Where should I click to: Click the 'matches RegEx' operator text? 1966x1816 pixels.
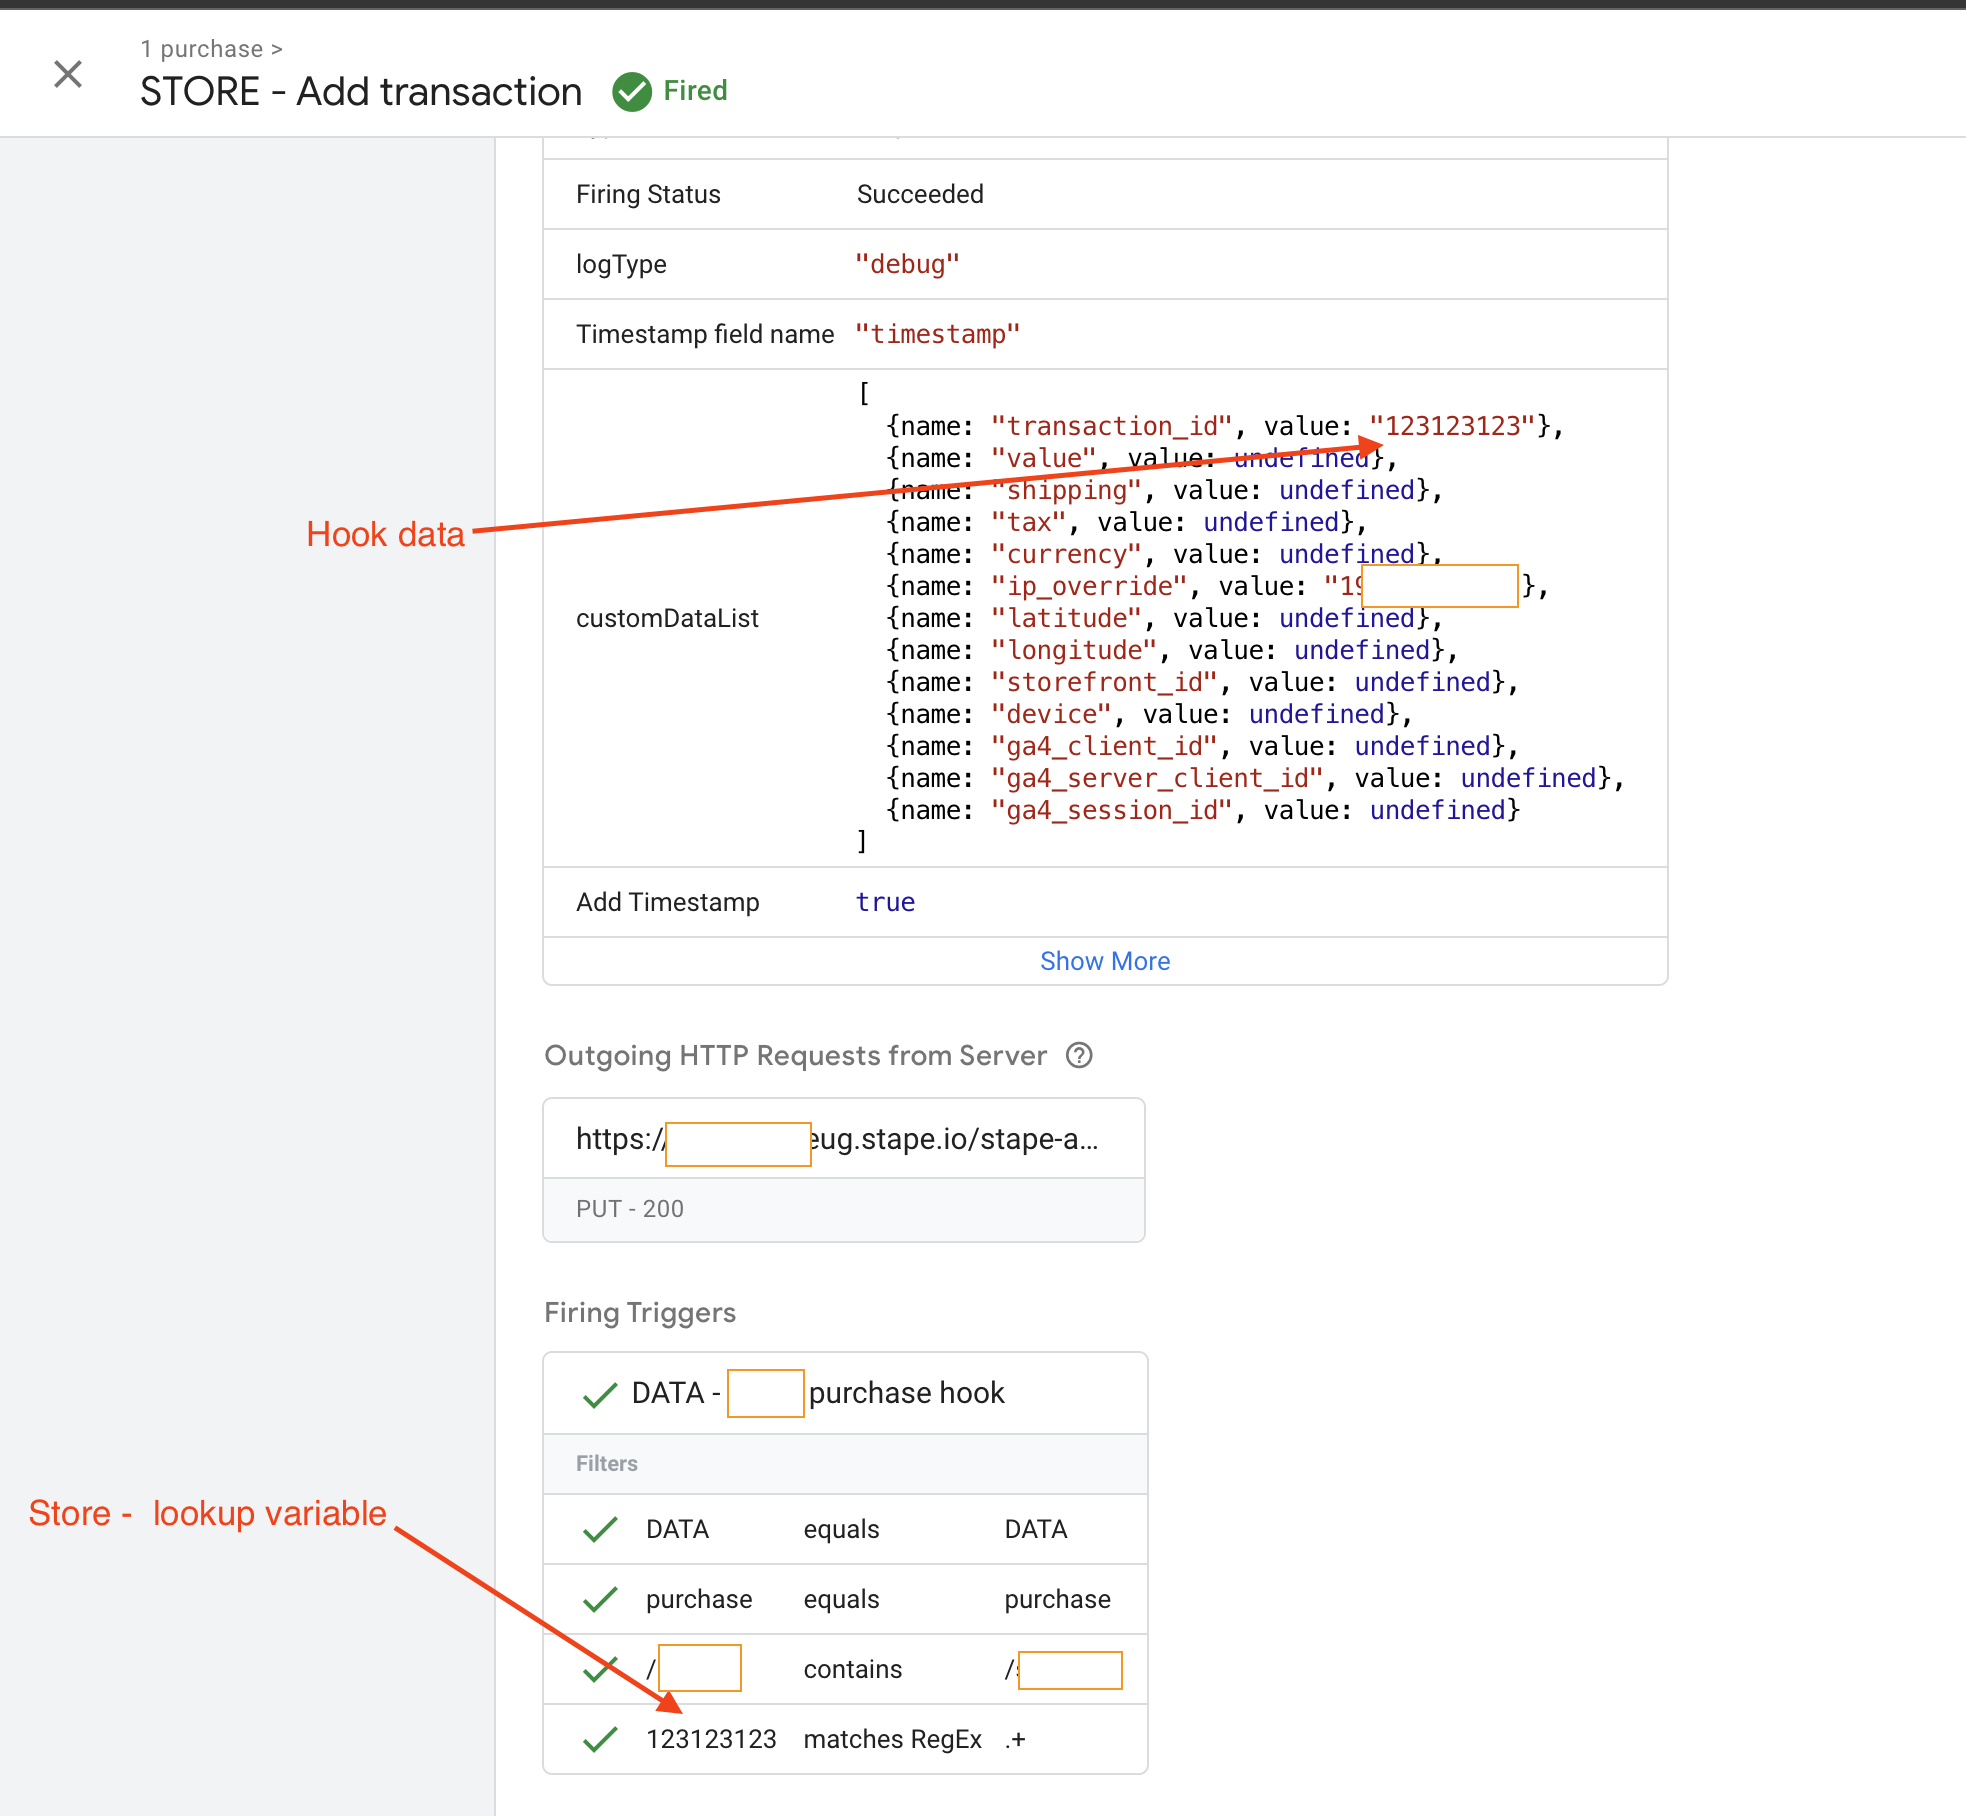point(893,1739)
